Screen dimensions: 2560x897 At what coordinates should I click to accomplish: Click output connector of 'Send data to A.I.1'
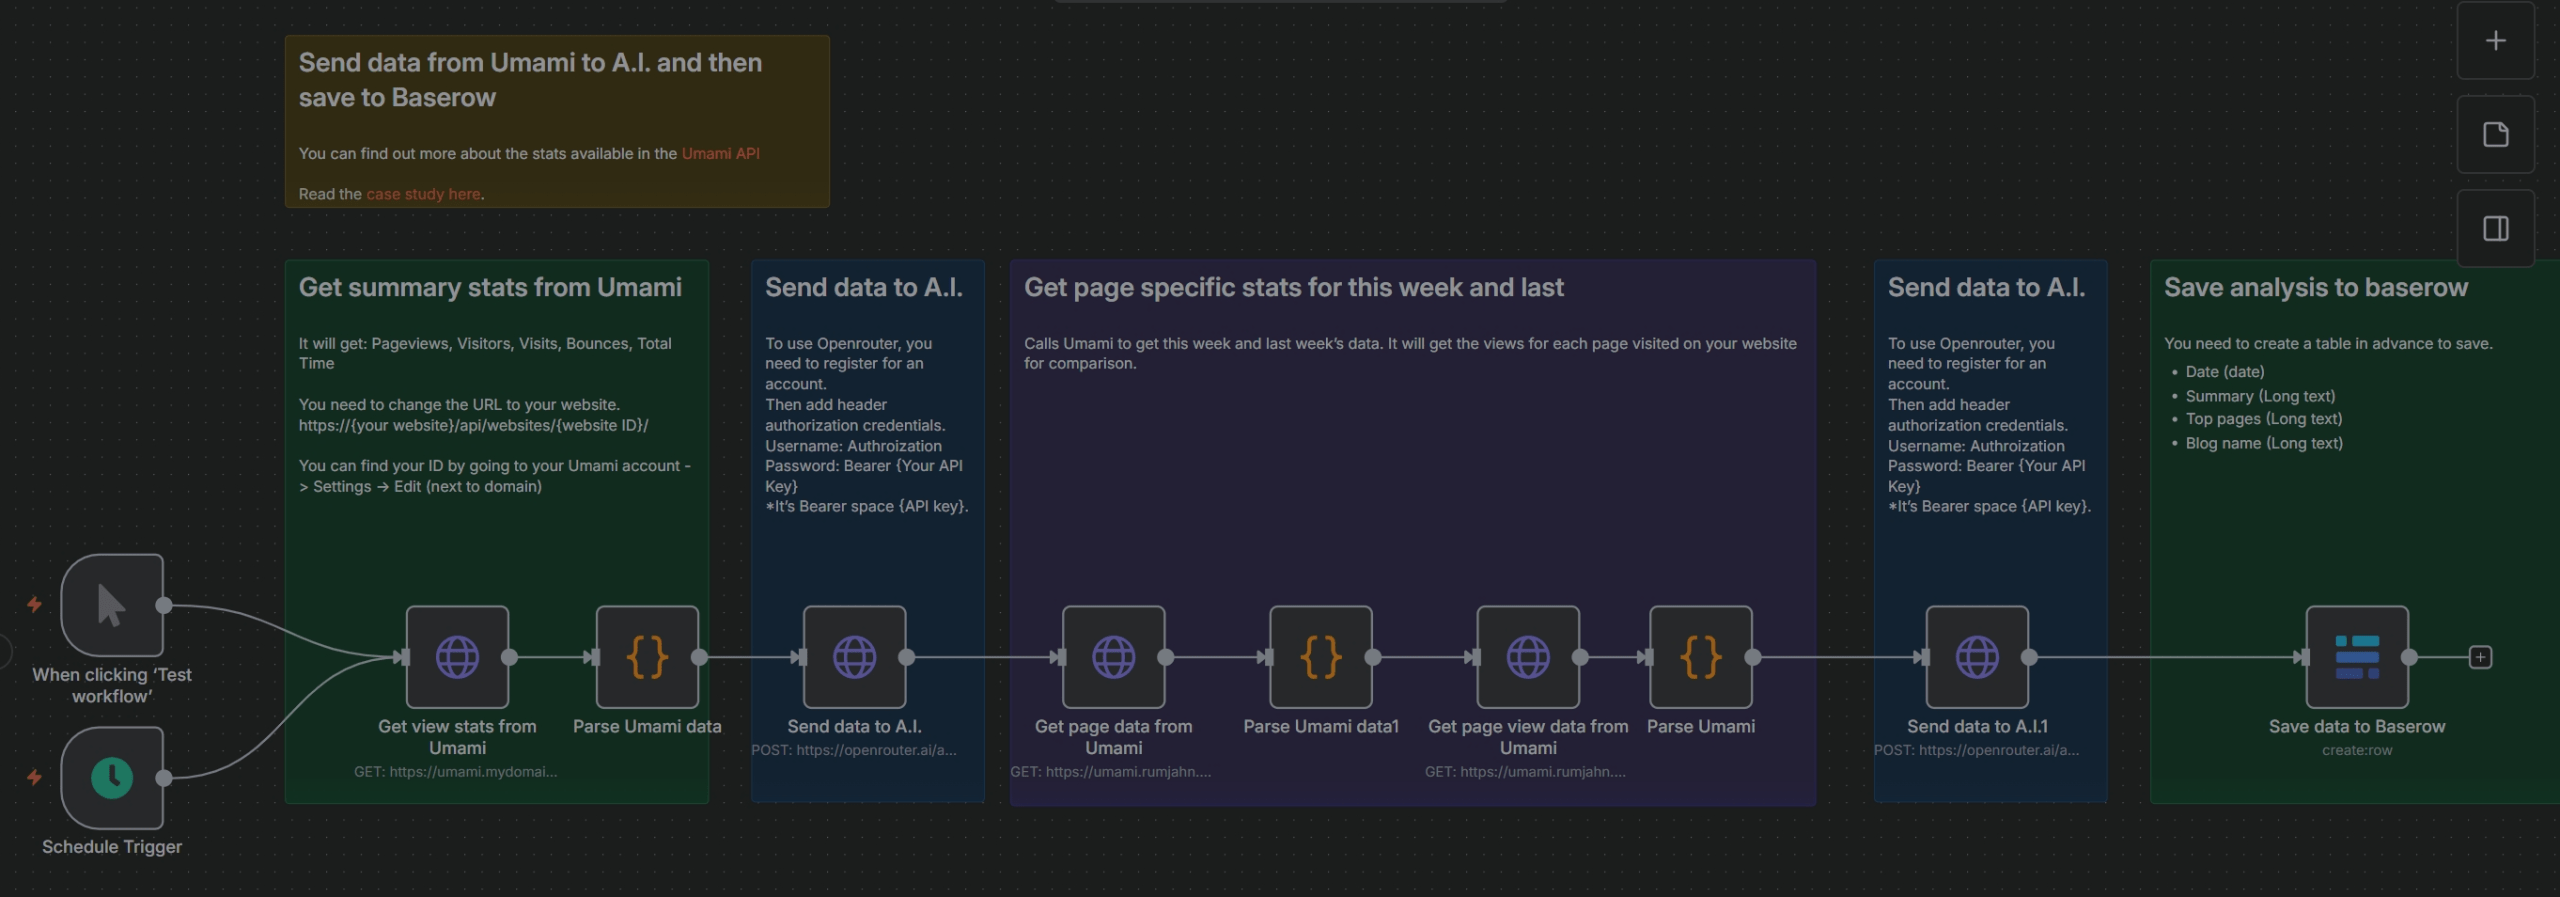pyautogui.click(x=2029, y=657)
